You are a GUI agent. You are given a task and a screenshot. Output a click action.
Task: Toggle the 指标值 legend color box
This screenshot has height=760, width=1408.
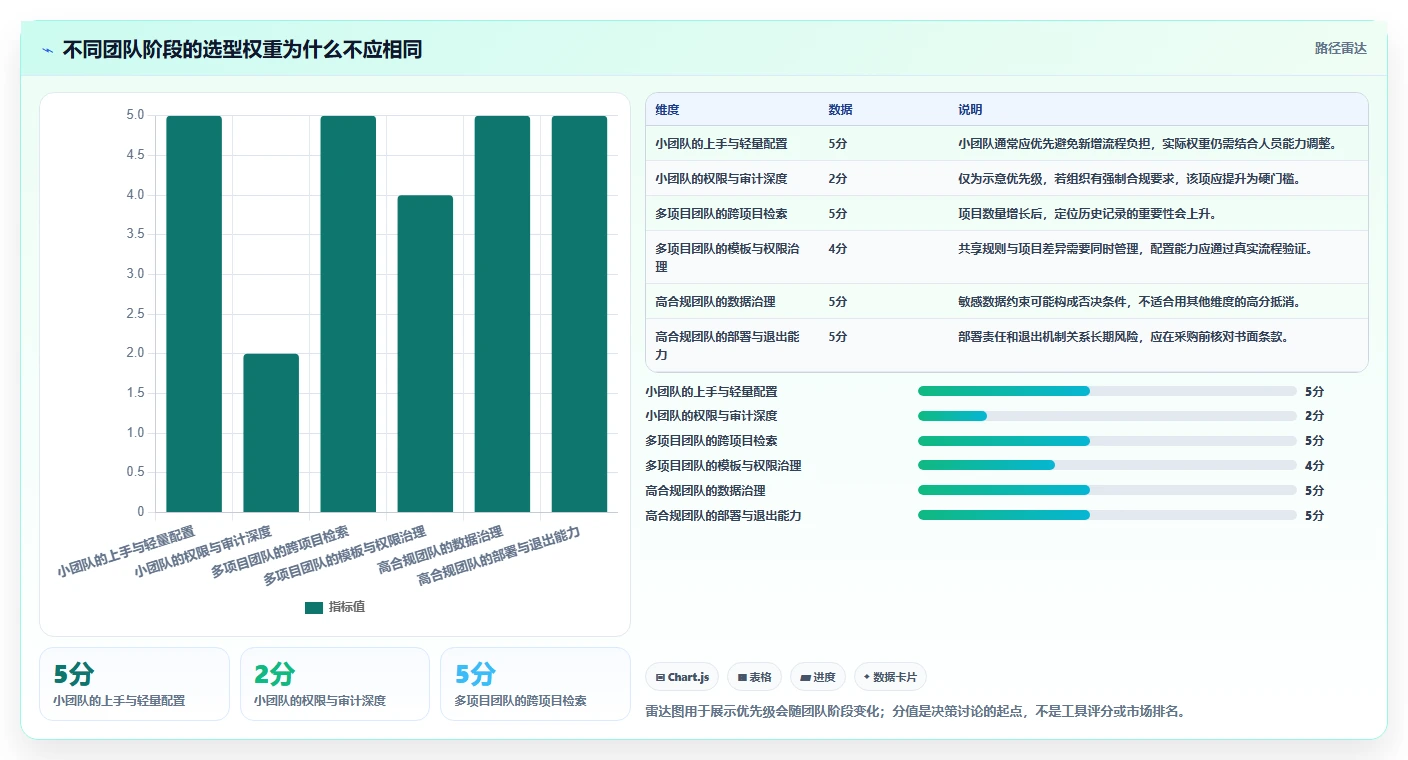pos(314,607)
